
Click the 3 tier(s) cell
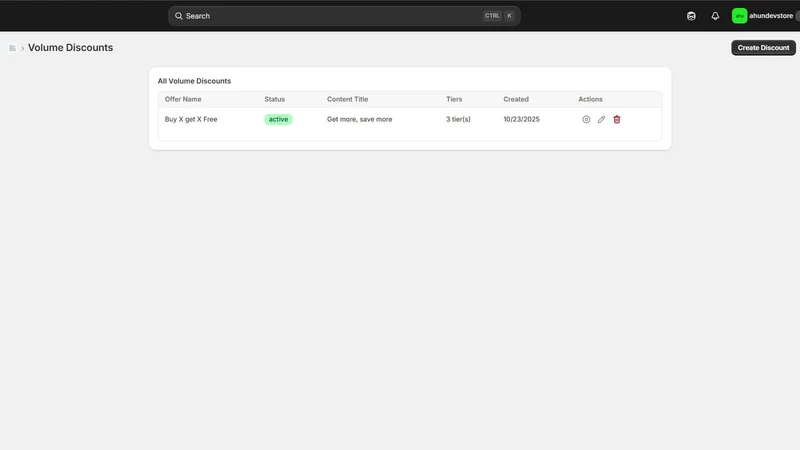(458, 119)
